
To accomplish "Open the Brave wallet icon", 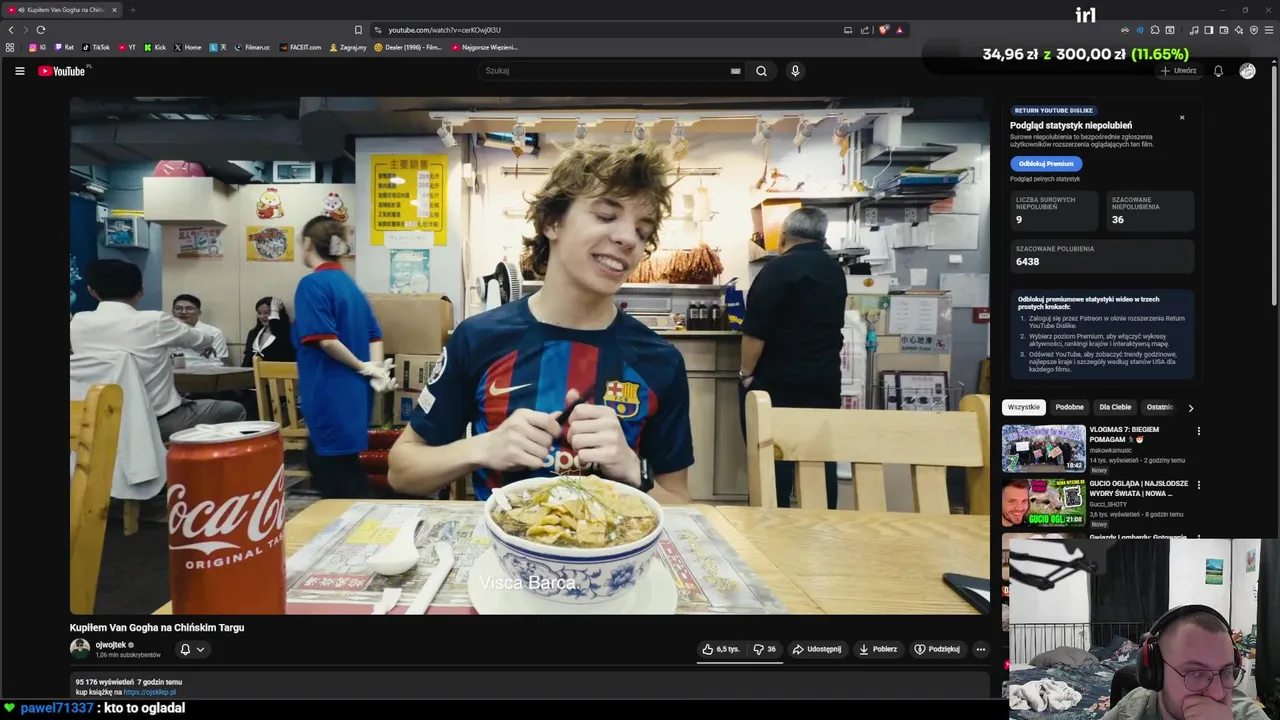I will 1224,30.
